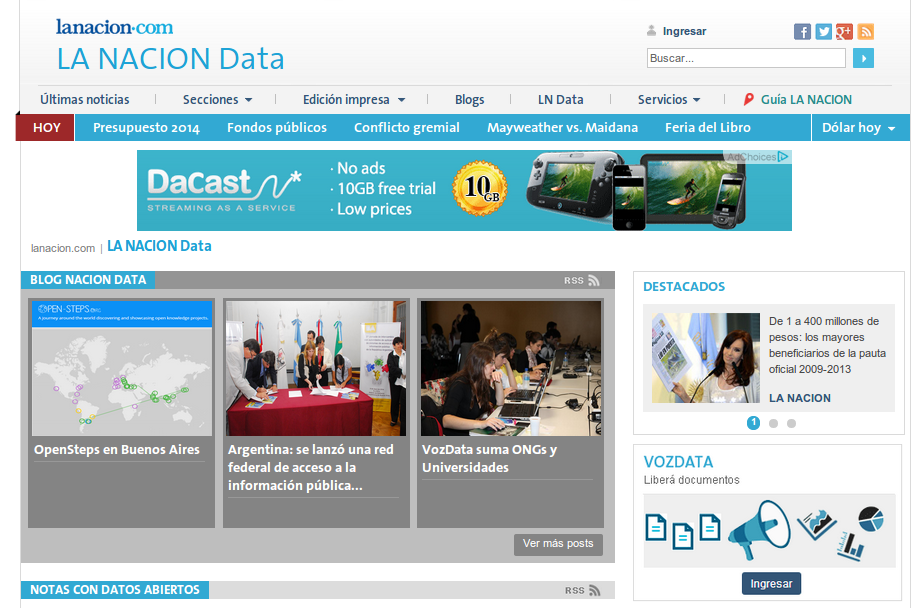This screenshot has width=918, height=608.
Task: Open the Blogs menu item
Action: tap(470, 99)
